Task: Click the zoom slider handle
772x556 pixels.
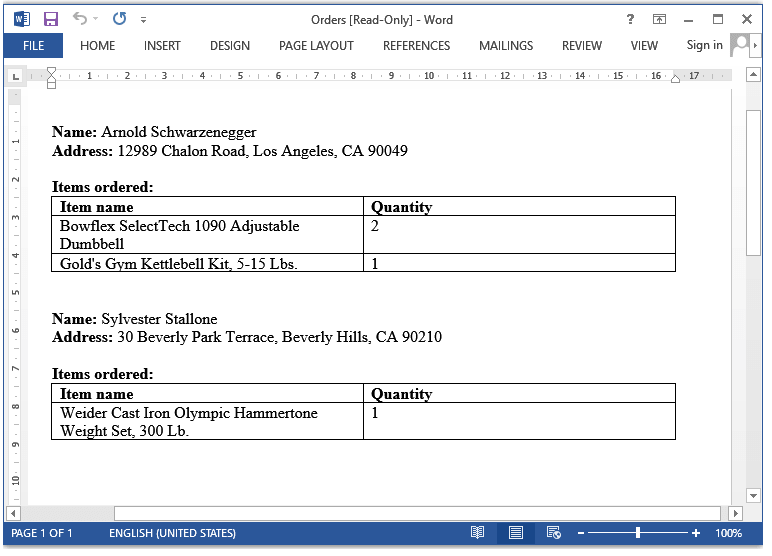Action: pyautogui.click(x=638, y=533)
